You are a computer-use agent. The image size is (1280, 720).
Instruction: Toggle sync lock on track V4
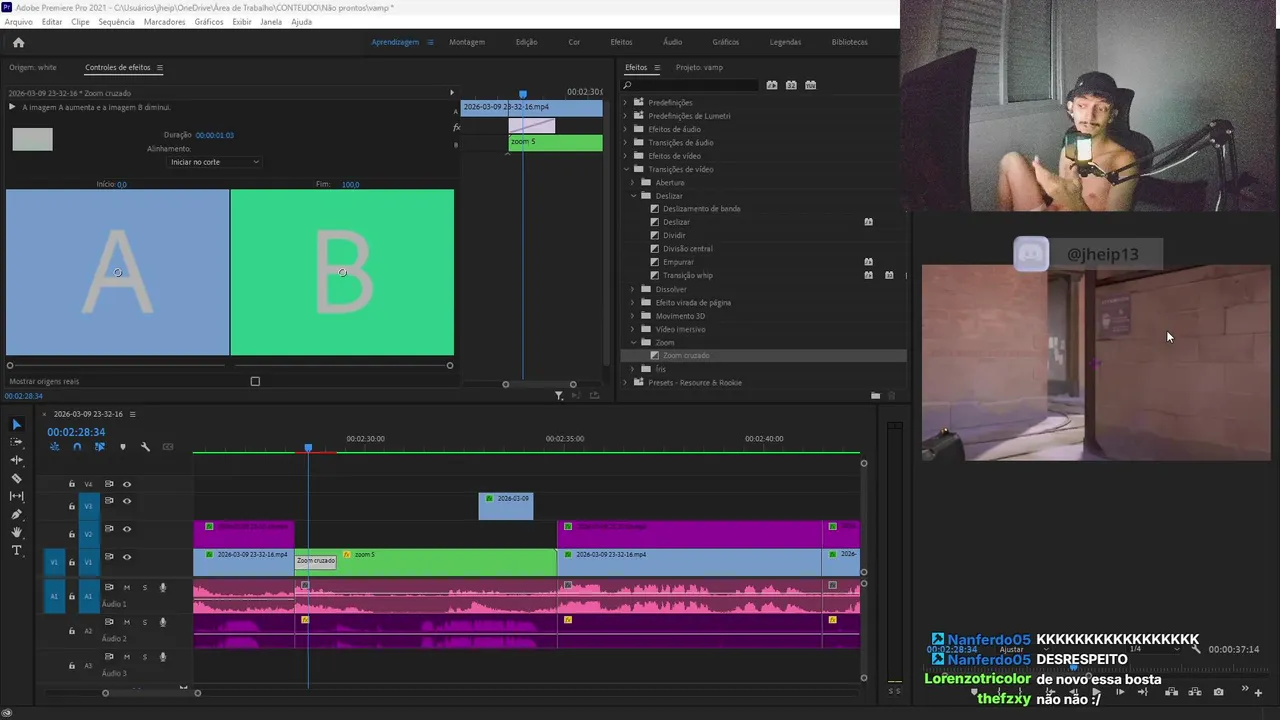109,484
